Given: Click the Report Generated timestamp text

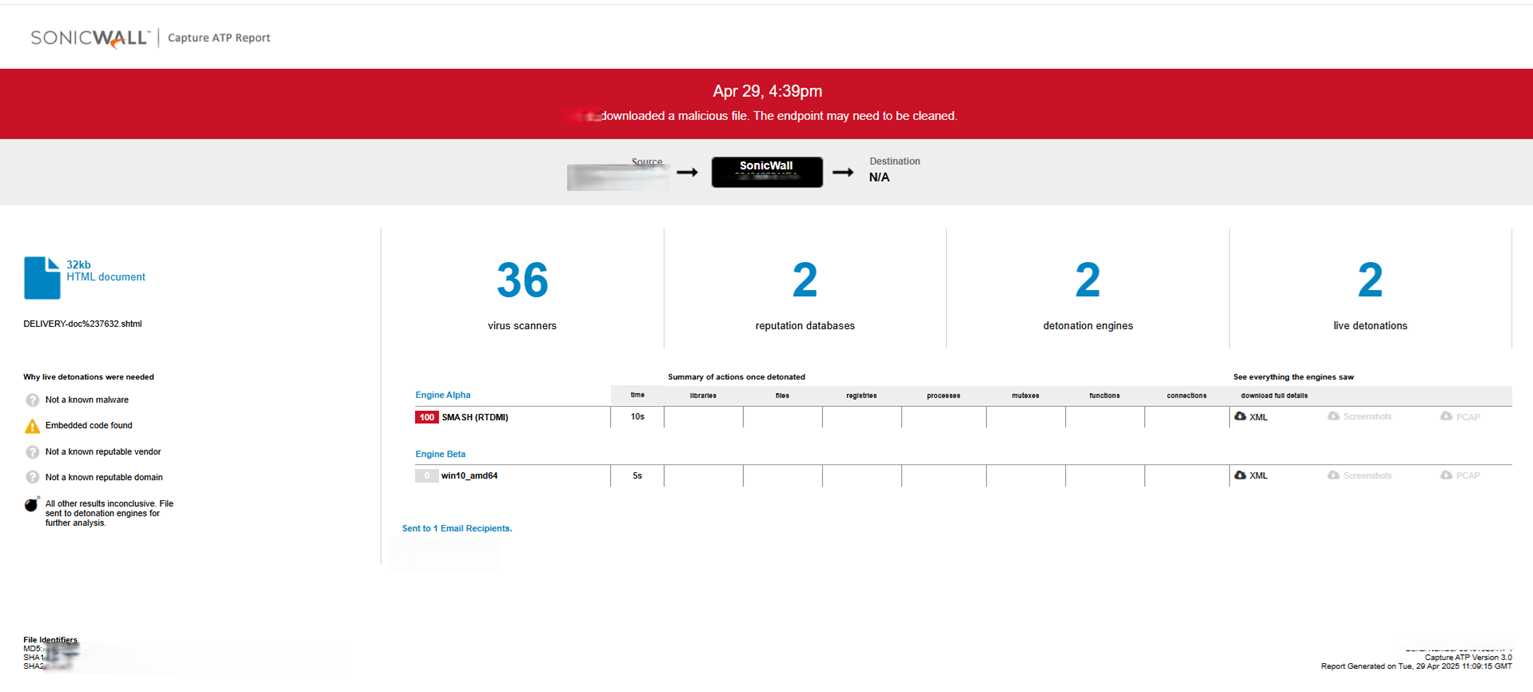Looking at the screenshot, I should (1415, 666).
